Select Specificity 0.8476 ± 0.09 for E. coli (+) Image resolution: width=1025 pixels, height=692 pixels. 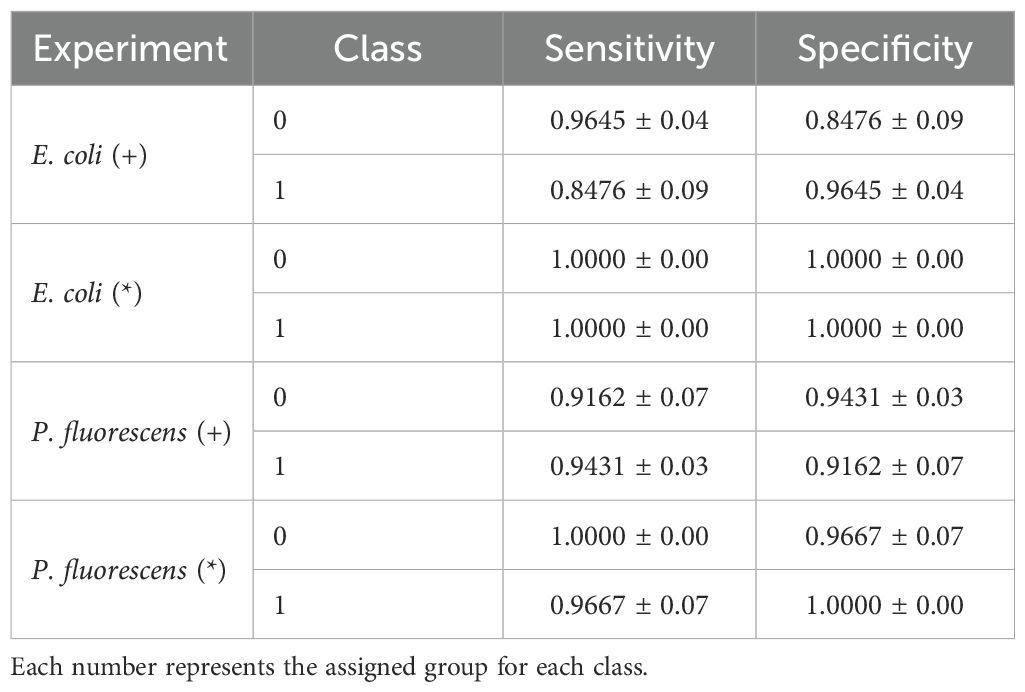click(x=884, y=121)
